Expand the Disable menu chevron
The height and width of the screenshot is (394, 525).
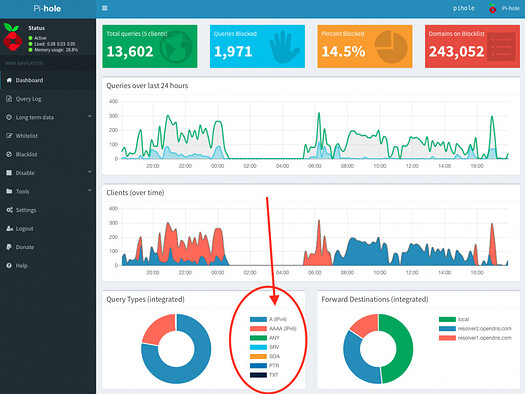(x=89, y=172)
